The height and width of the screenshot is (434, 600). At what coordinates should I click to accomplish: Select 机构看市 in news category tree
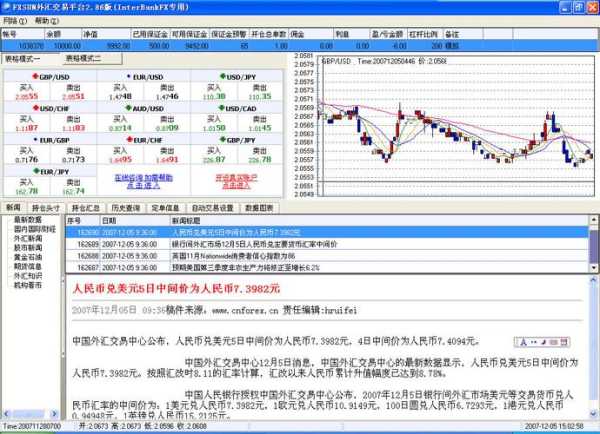click(28, 285)
